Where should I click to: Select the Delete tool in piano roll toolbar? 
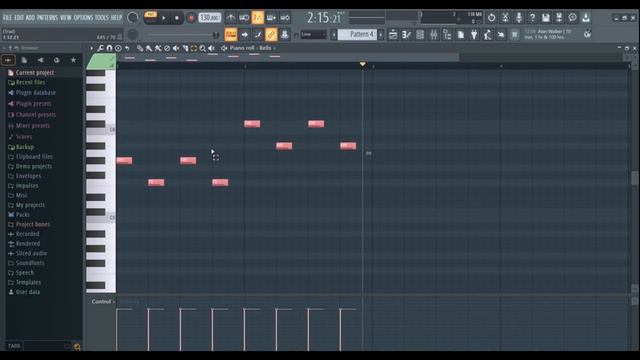coord(167,48)
